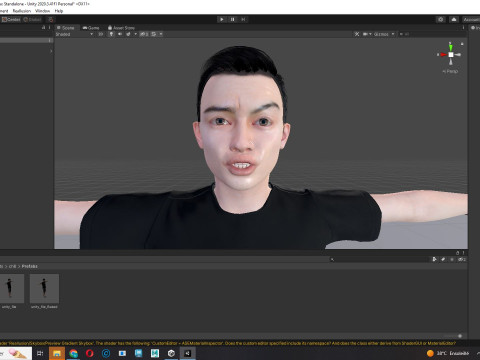Screen dimensions: 480x360
Task: Open the Account dropdown
Action: (471, 19)
